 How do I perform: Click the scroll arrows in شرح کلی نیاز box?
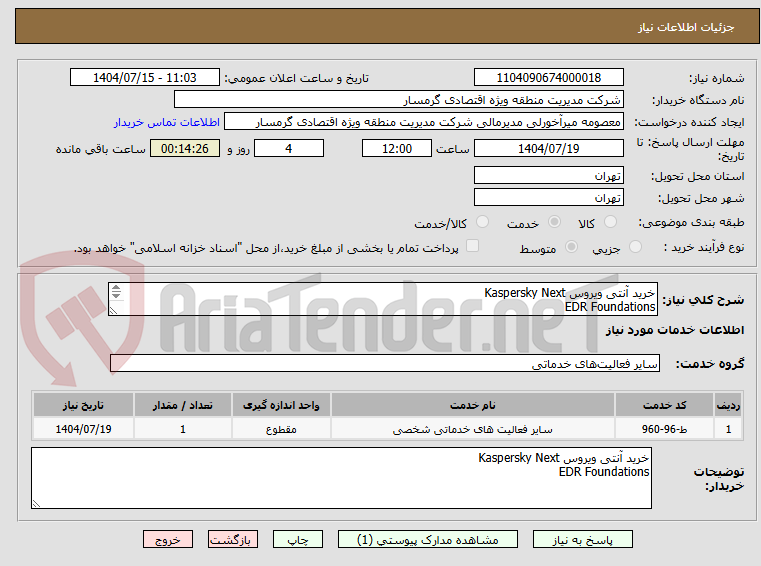point(116,291)
